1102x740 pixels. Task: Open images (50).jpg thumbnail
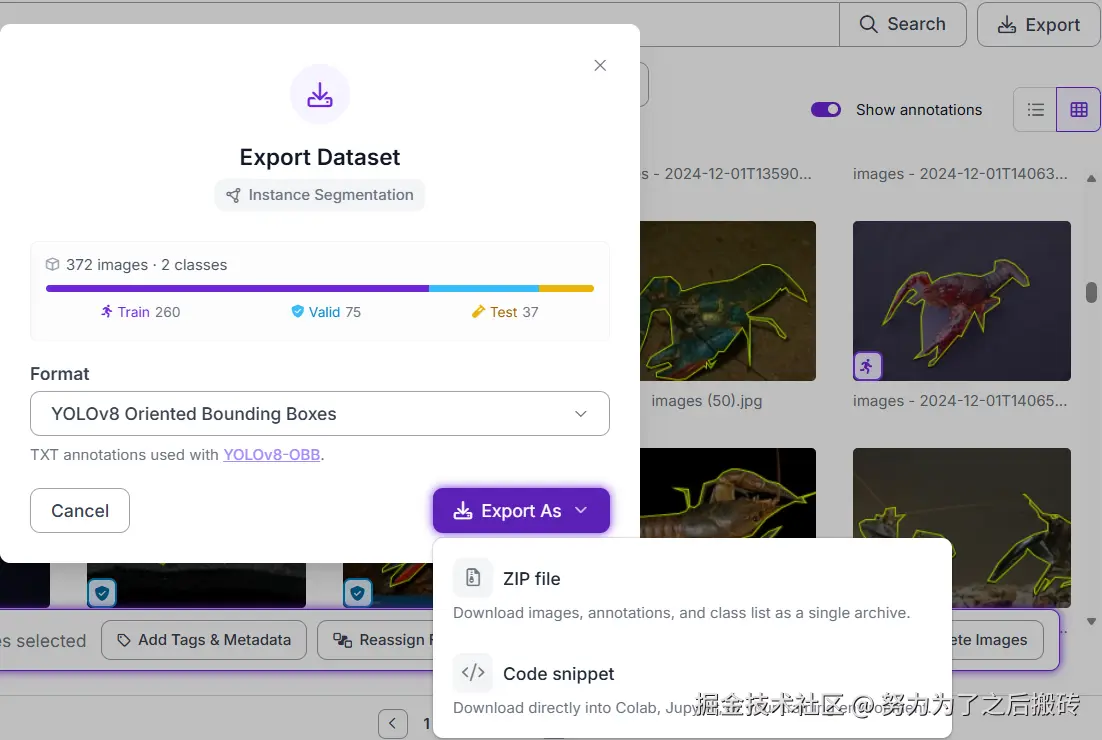click(x=728, y=301)
